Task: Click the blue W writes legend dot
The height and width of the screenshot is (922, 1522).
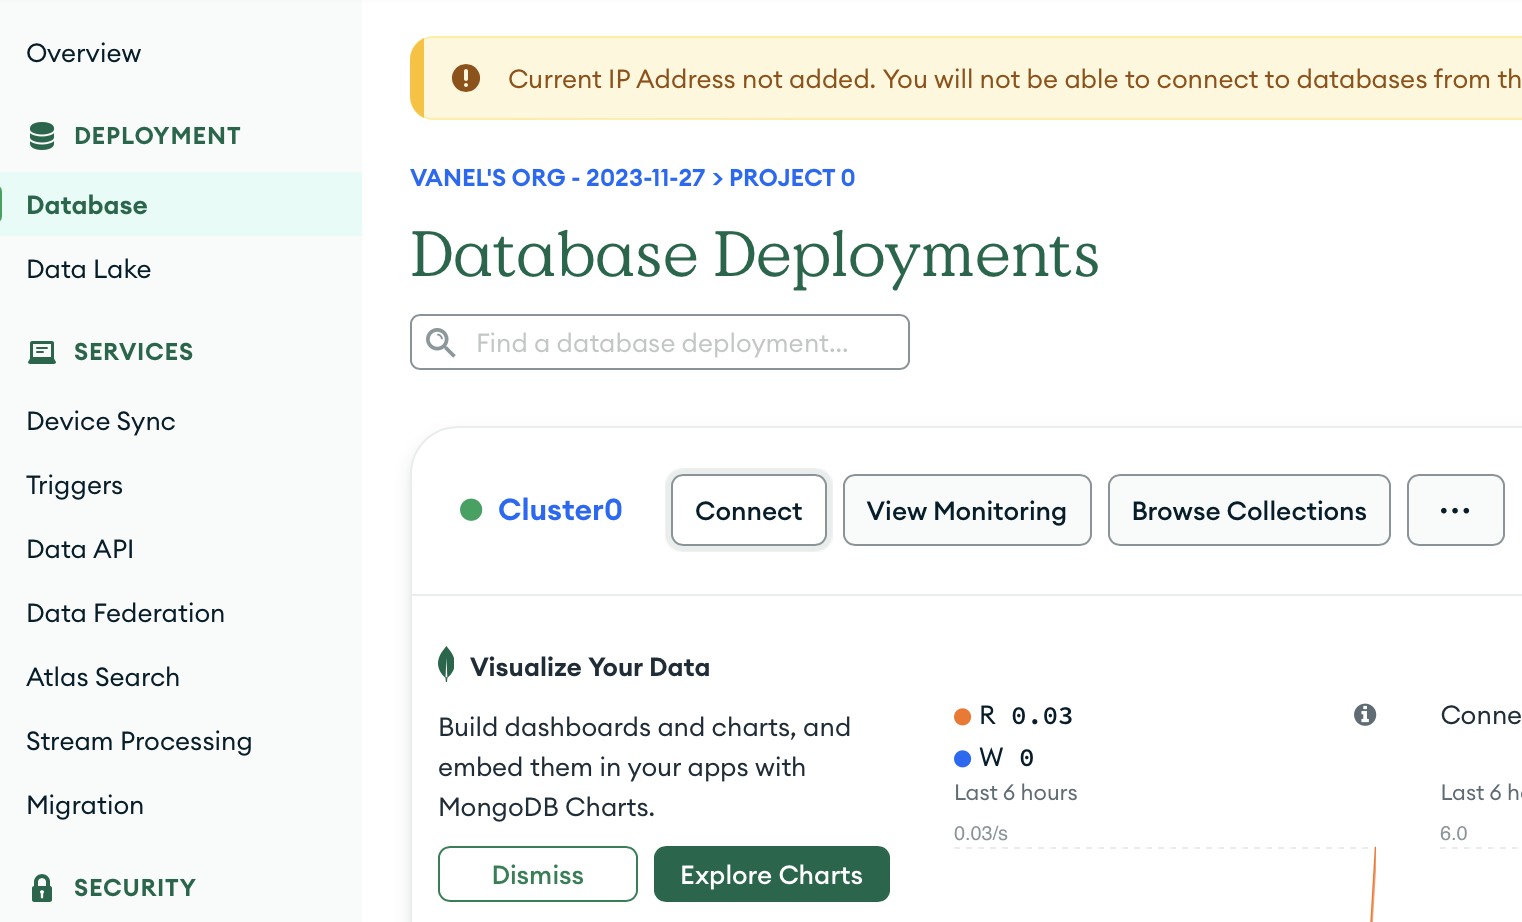Action: click(963, 758)
